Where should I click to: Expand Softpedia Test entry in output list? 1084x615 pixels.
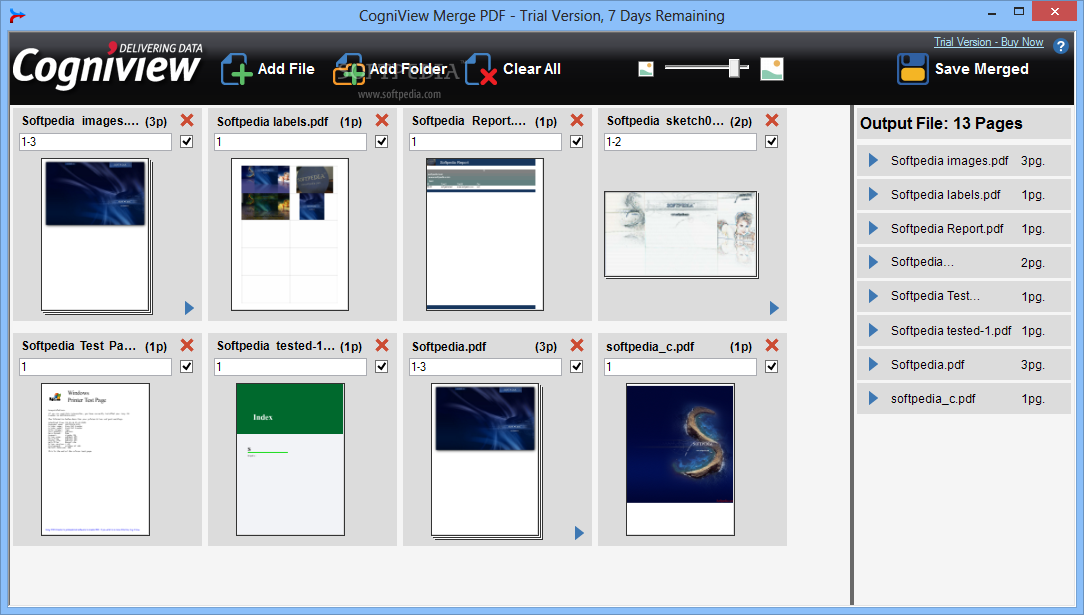(873, 296)
